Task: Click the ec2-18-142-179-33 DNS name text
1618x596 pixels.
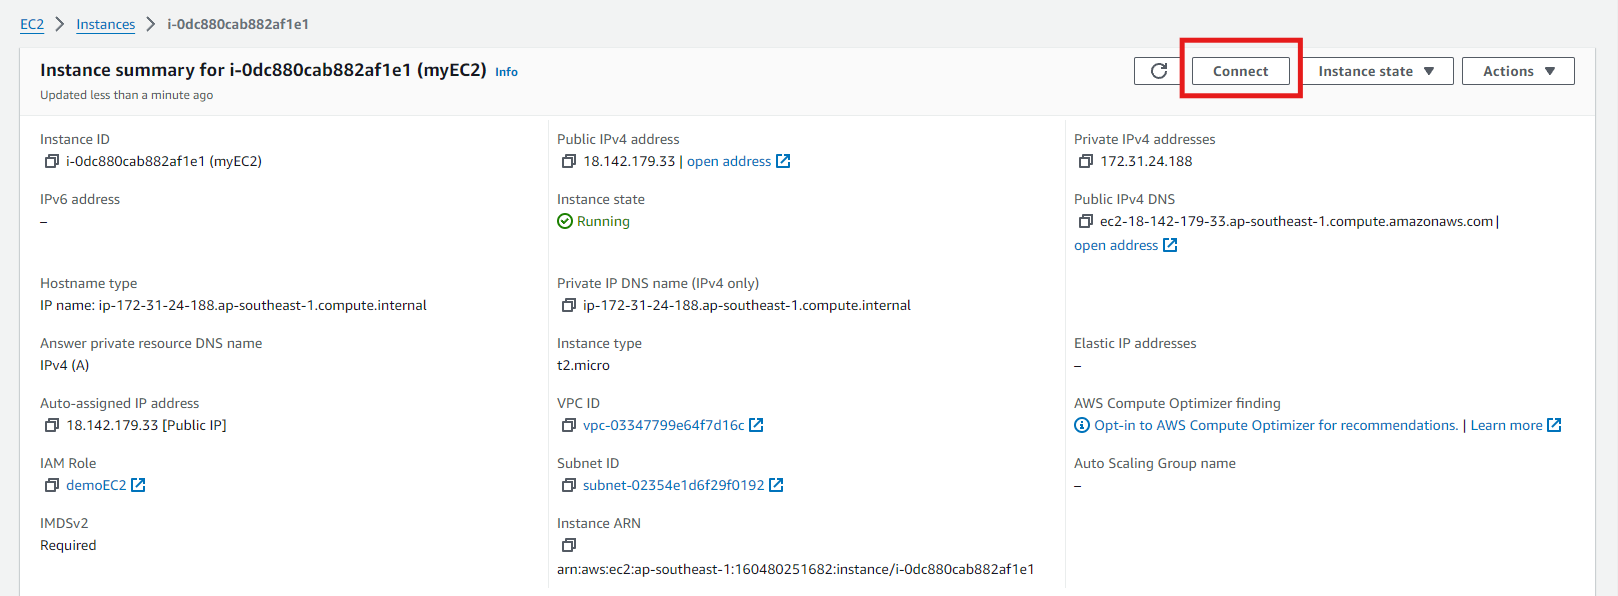Action: pyautogui.click(x=1296, y=221)
